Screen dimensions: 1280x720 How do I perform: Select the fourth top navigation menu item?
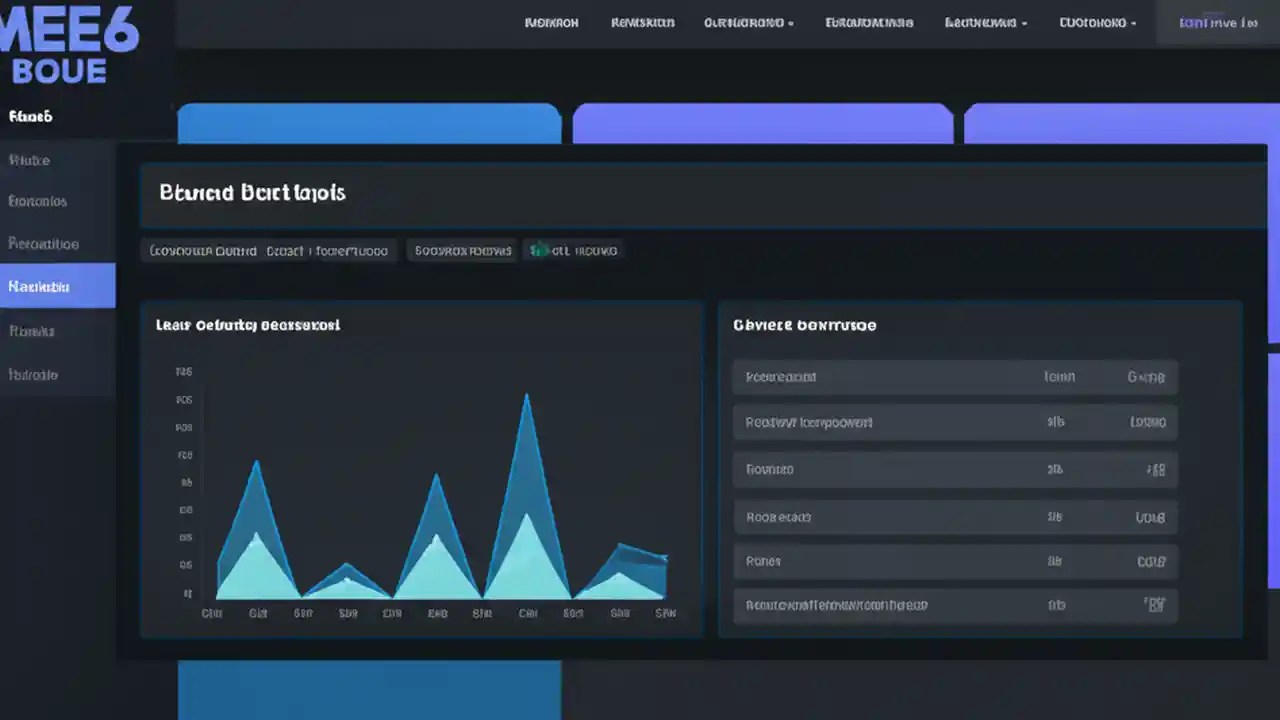(x=868, y=22)
